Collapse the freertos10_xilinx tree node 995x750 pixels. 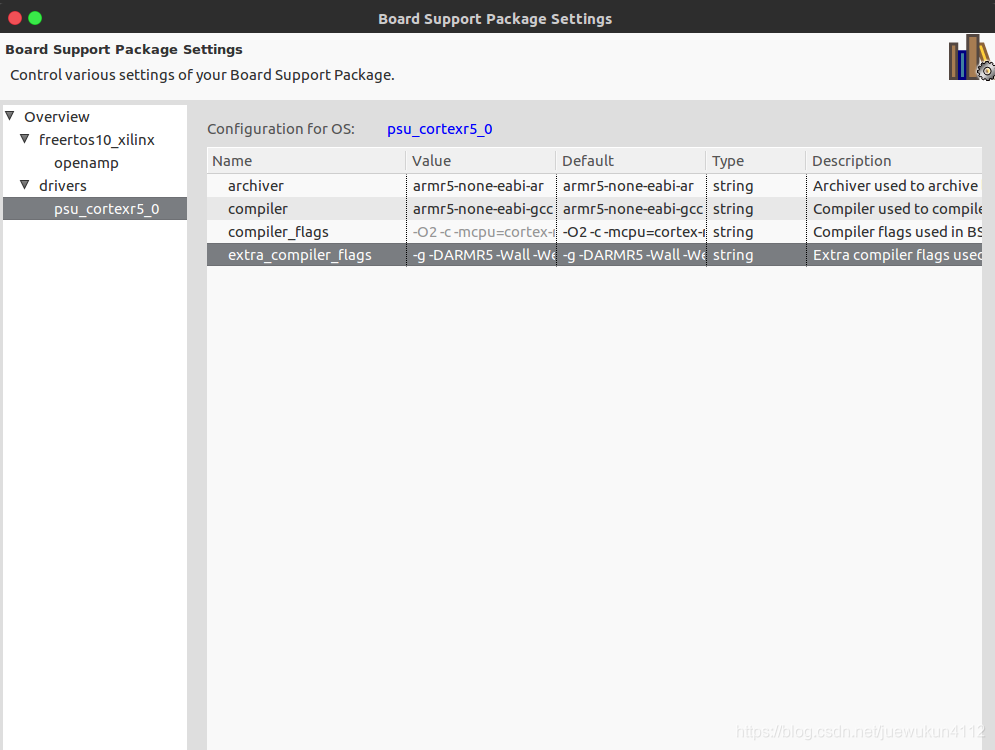[x=25, y=139]
